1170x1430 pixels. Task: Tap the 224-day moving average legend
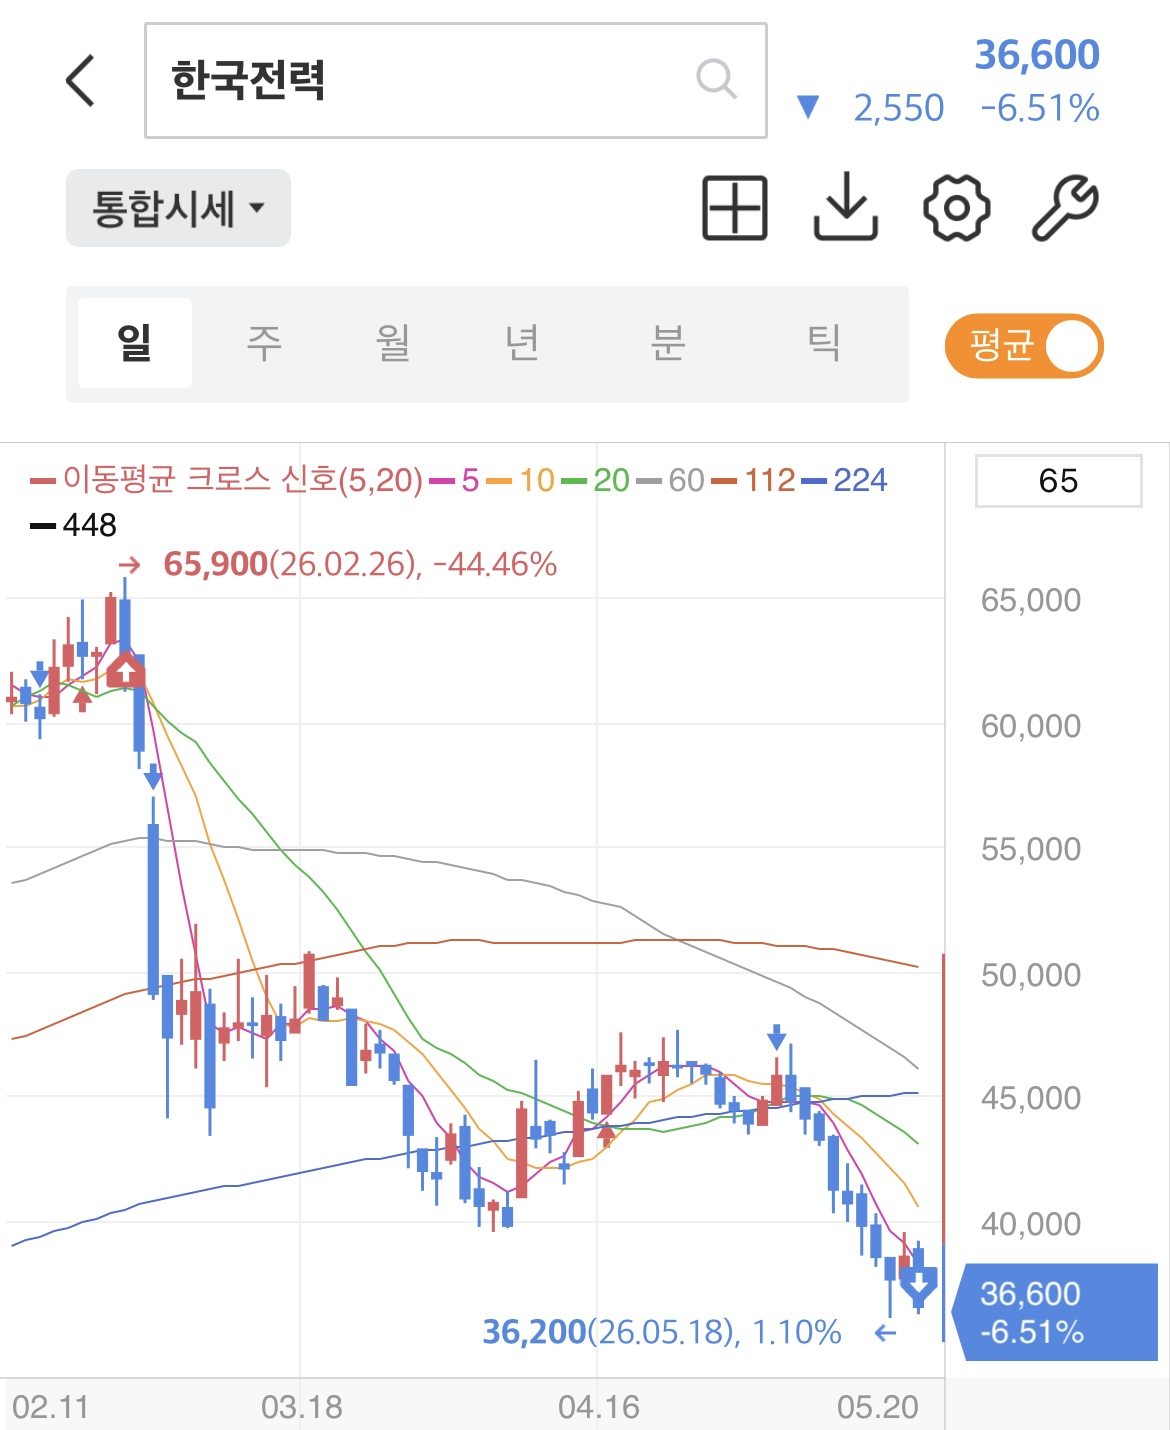tap(844, 480)
